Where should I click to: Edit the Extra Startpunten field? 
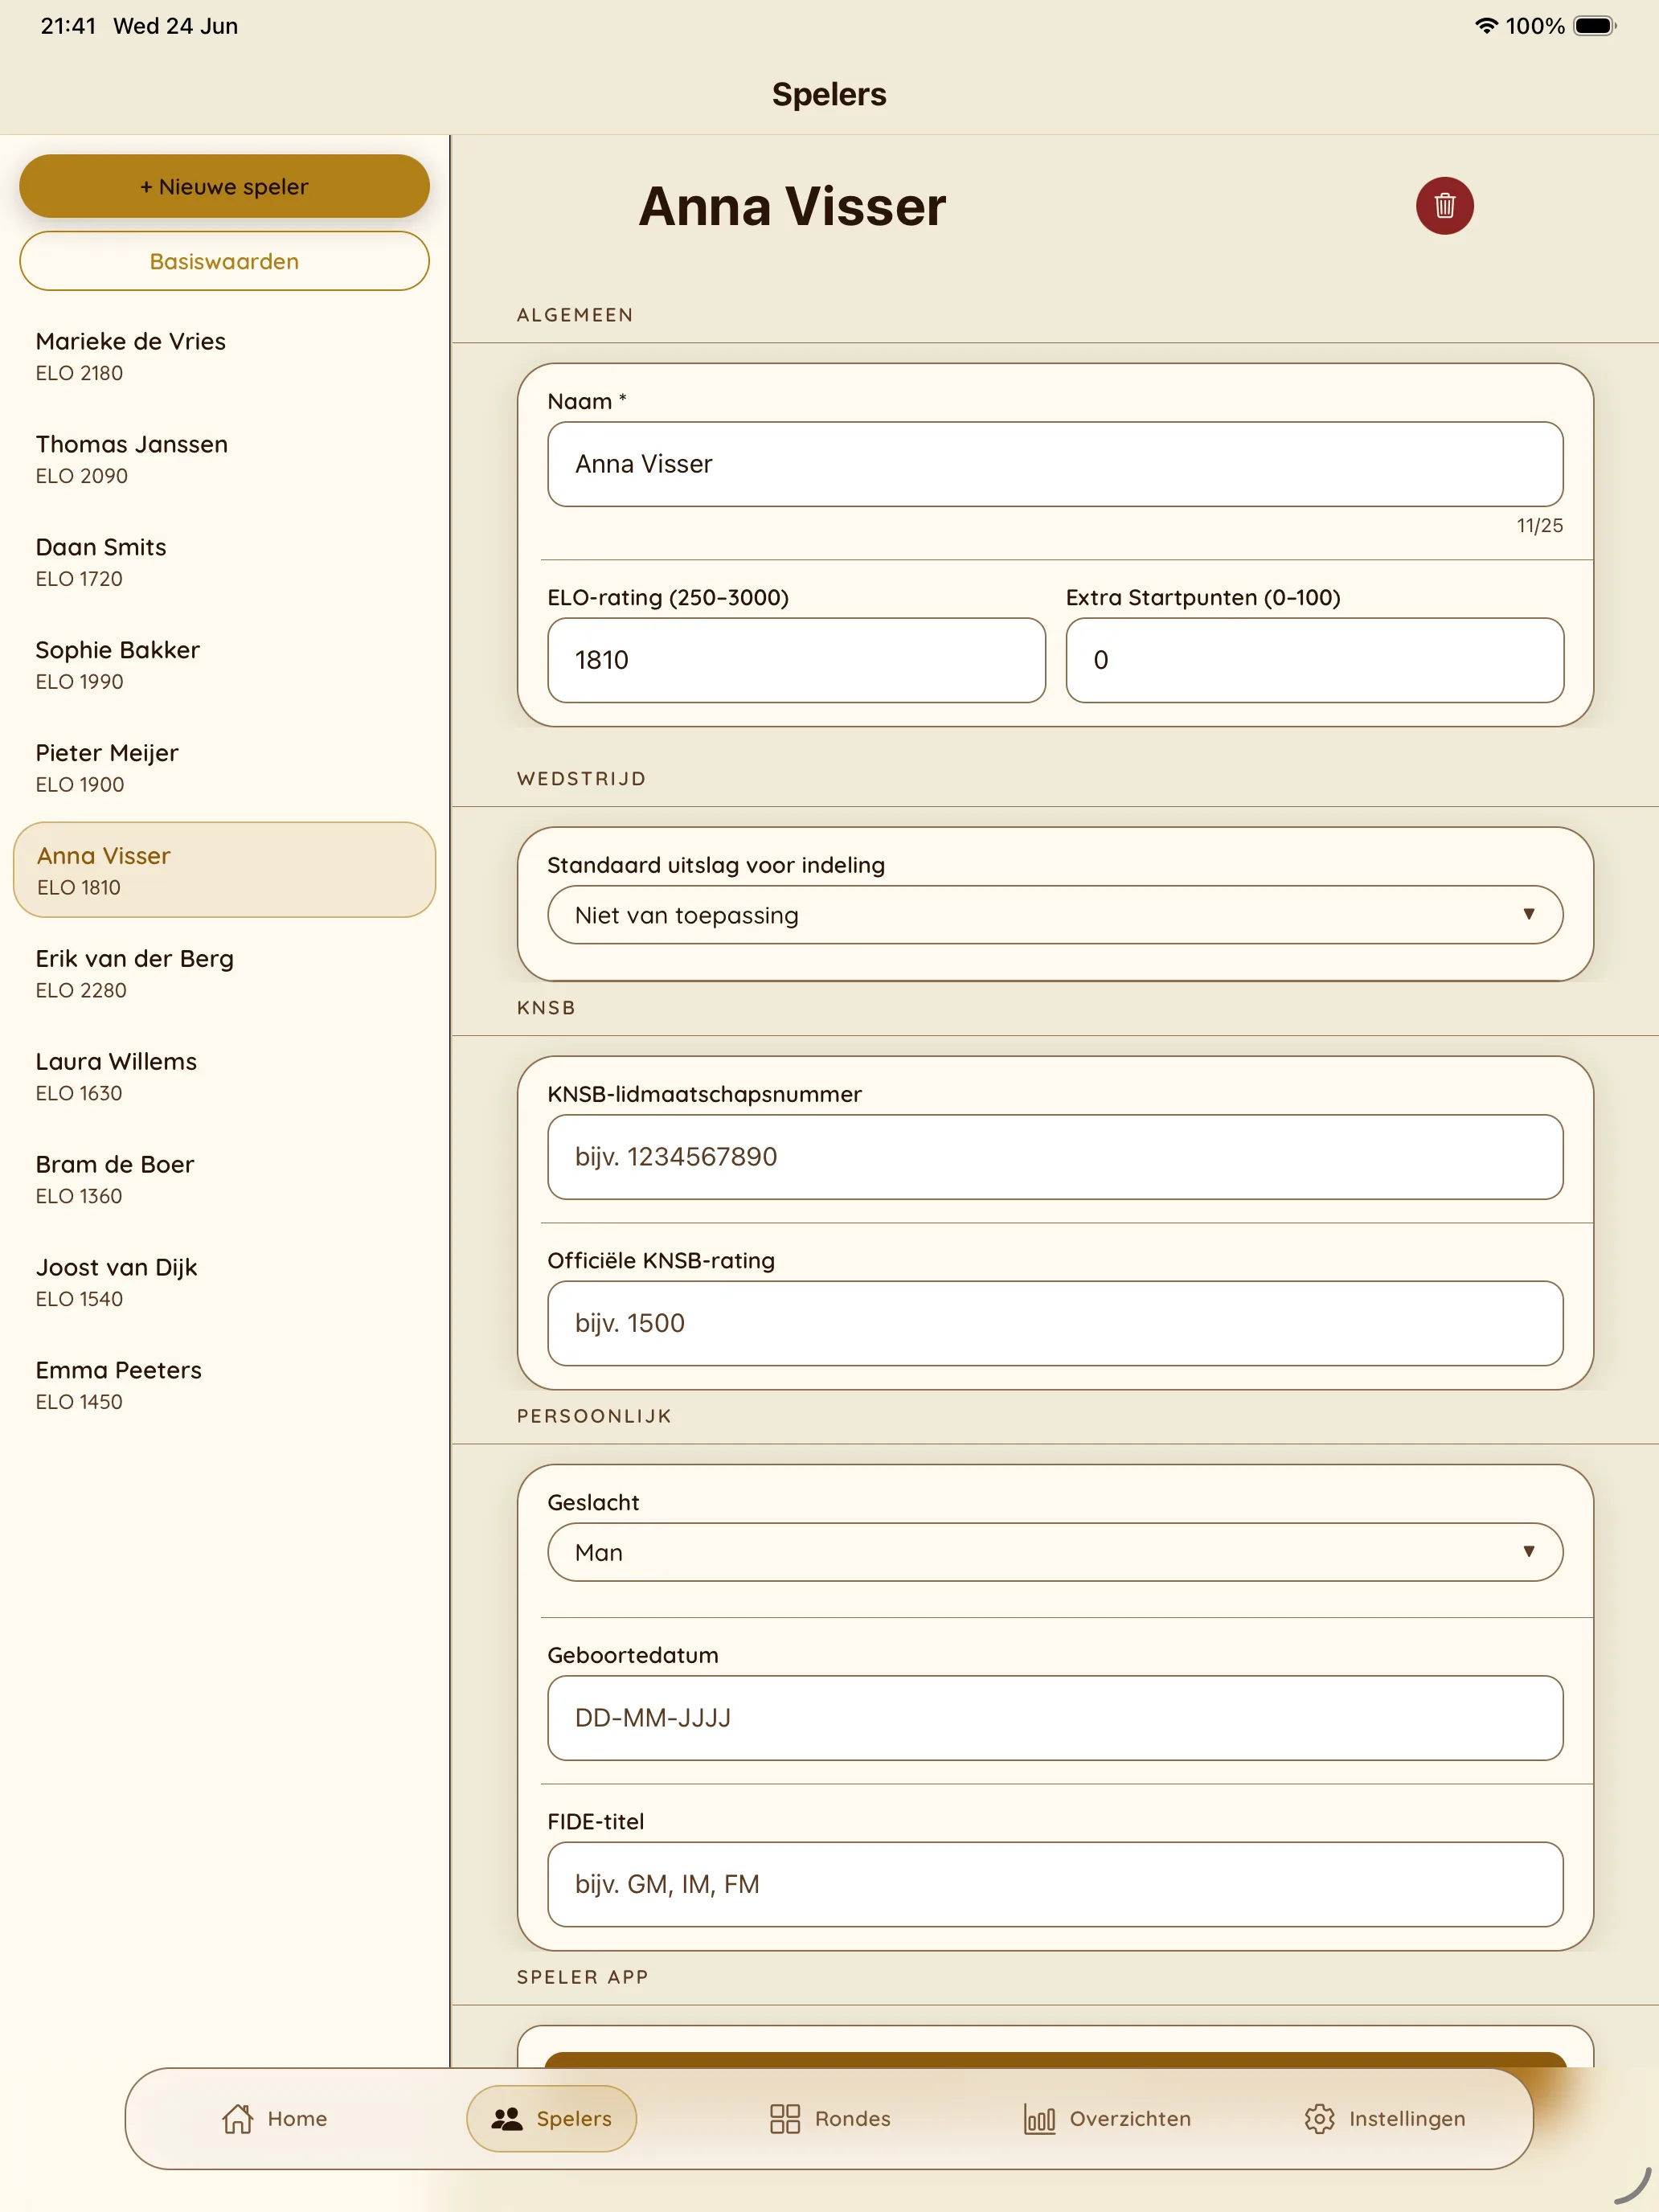pos(1314,660)
